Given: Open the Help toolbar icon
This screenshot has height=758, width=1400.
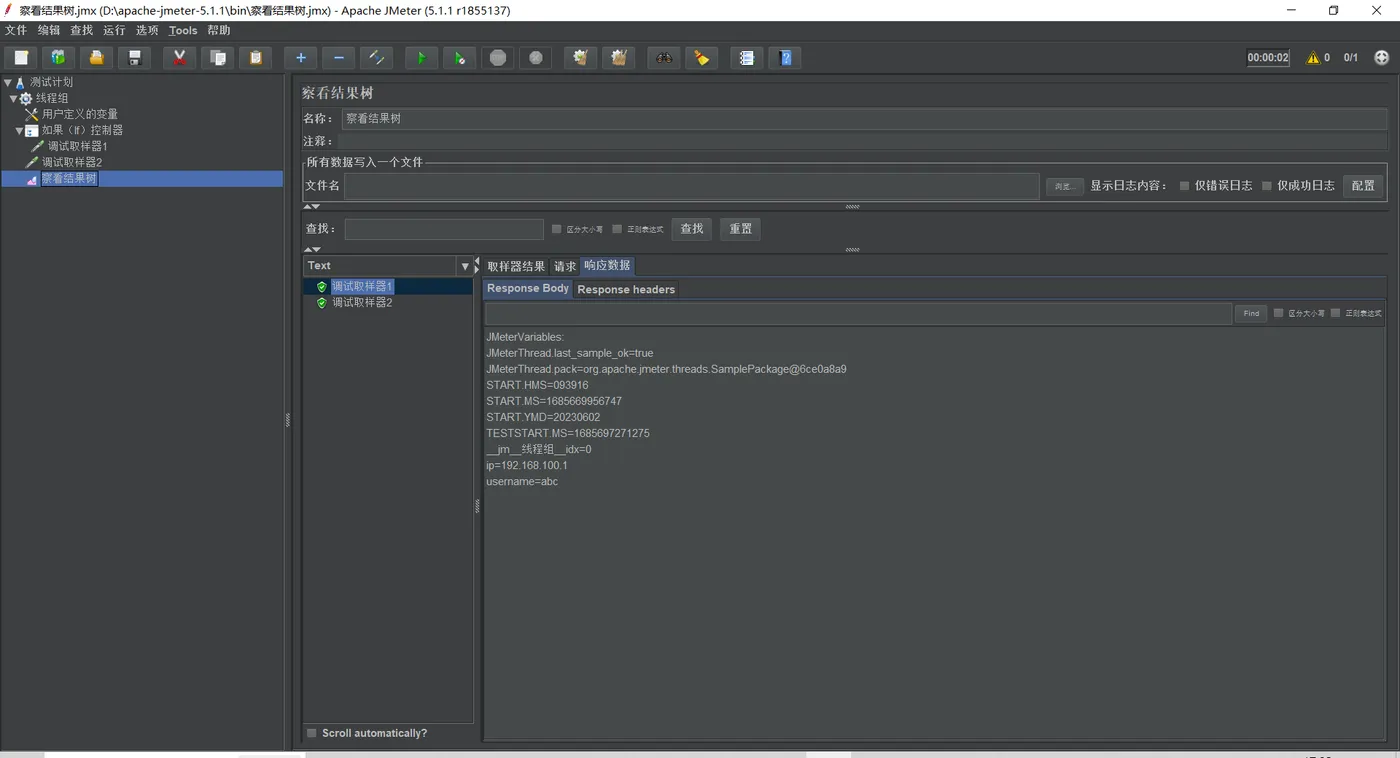Looking at the screenshot, I should click(x=785, y=58).
